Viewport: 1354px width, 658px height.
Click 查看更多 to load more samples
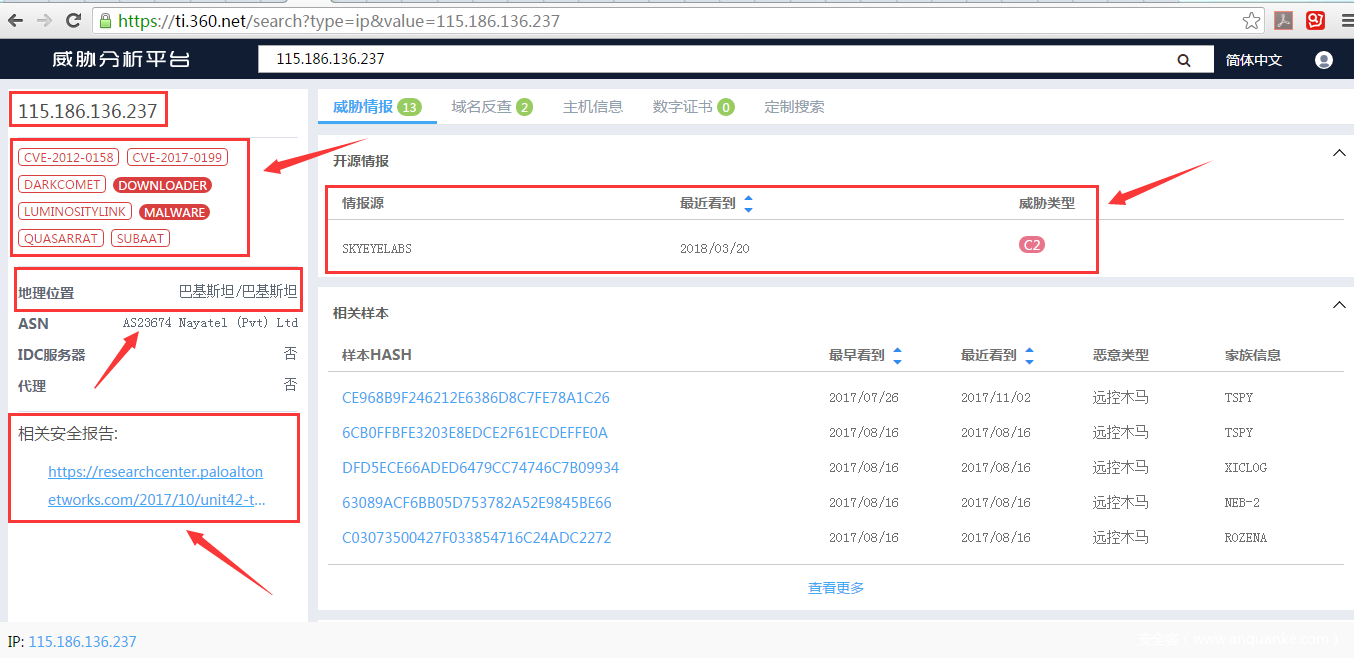836,588
